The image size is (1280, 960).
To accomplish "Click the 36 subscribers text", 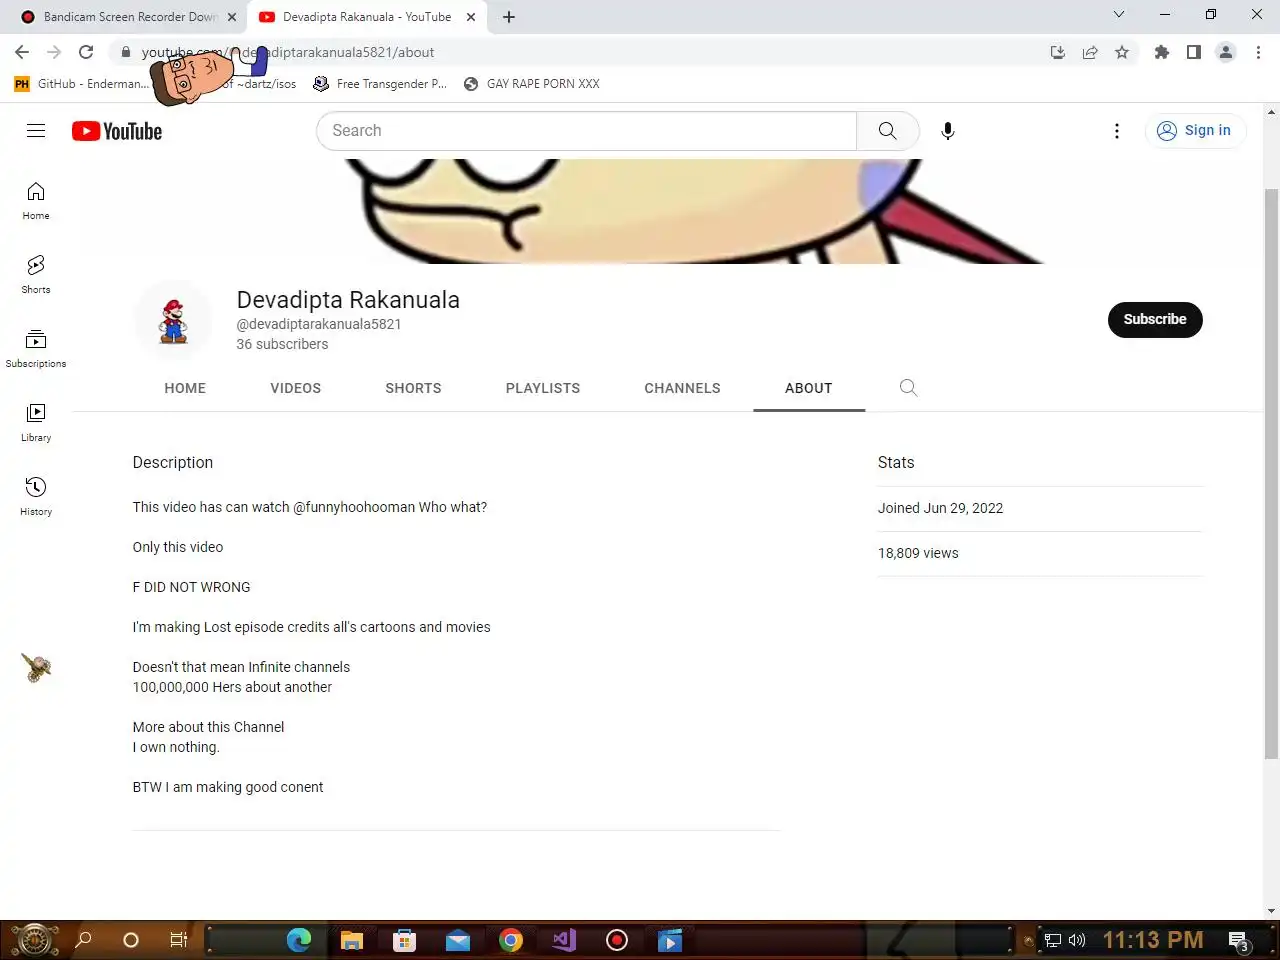I will point(282,344).
